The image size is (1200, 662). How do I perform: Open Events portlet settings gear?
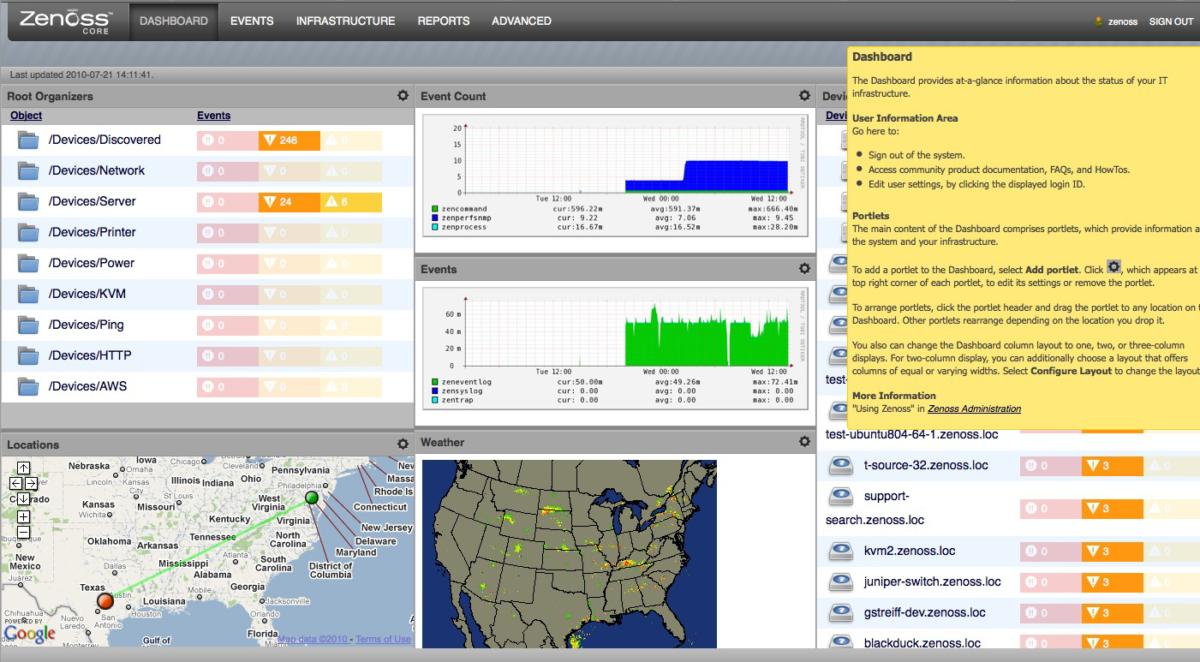coord(804,269)
